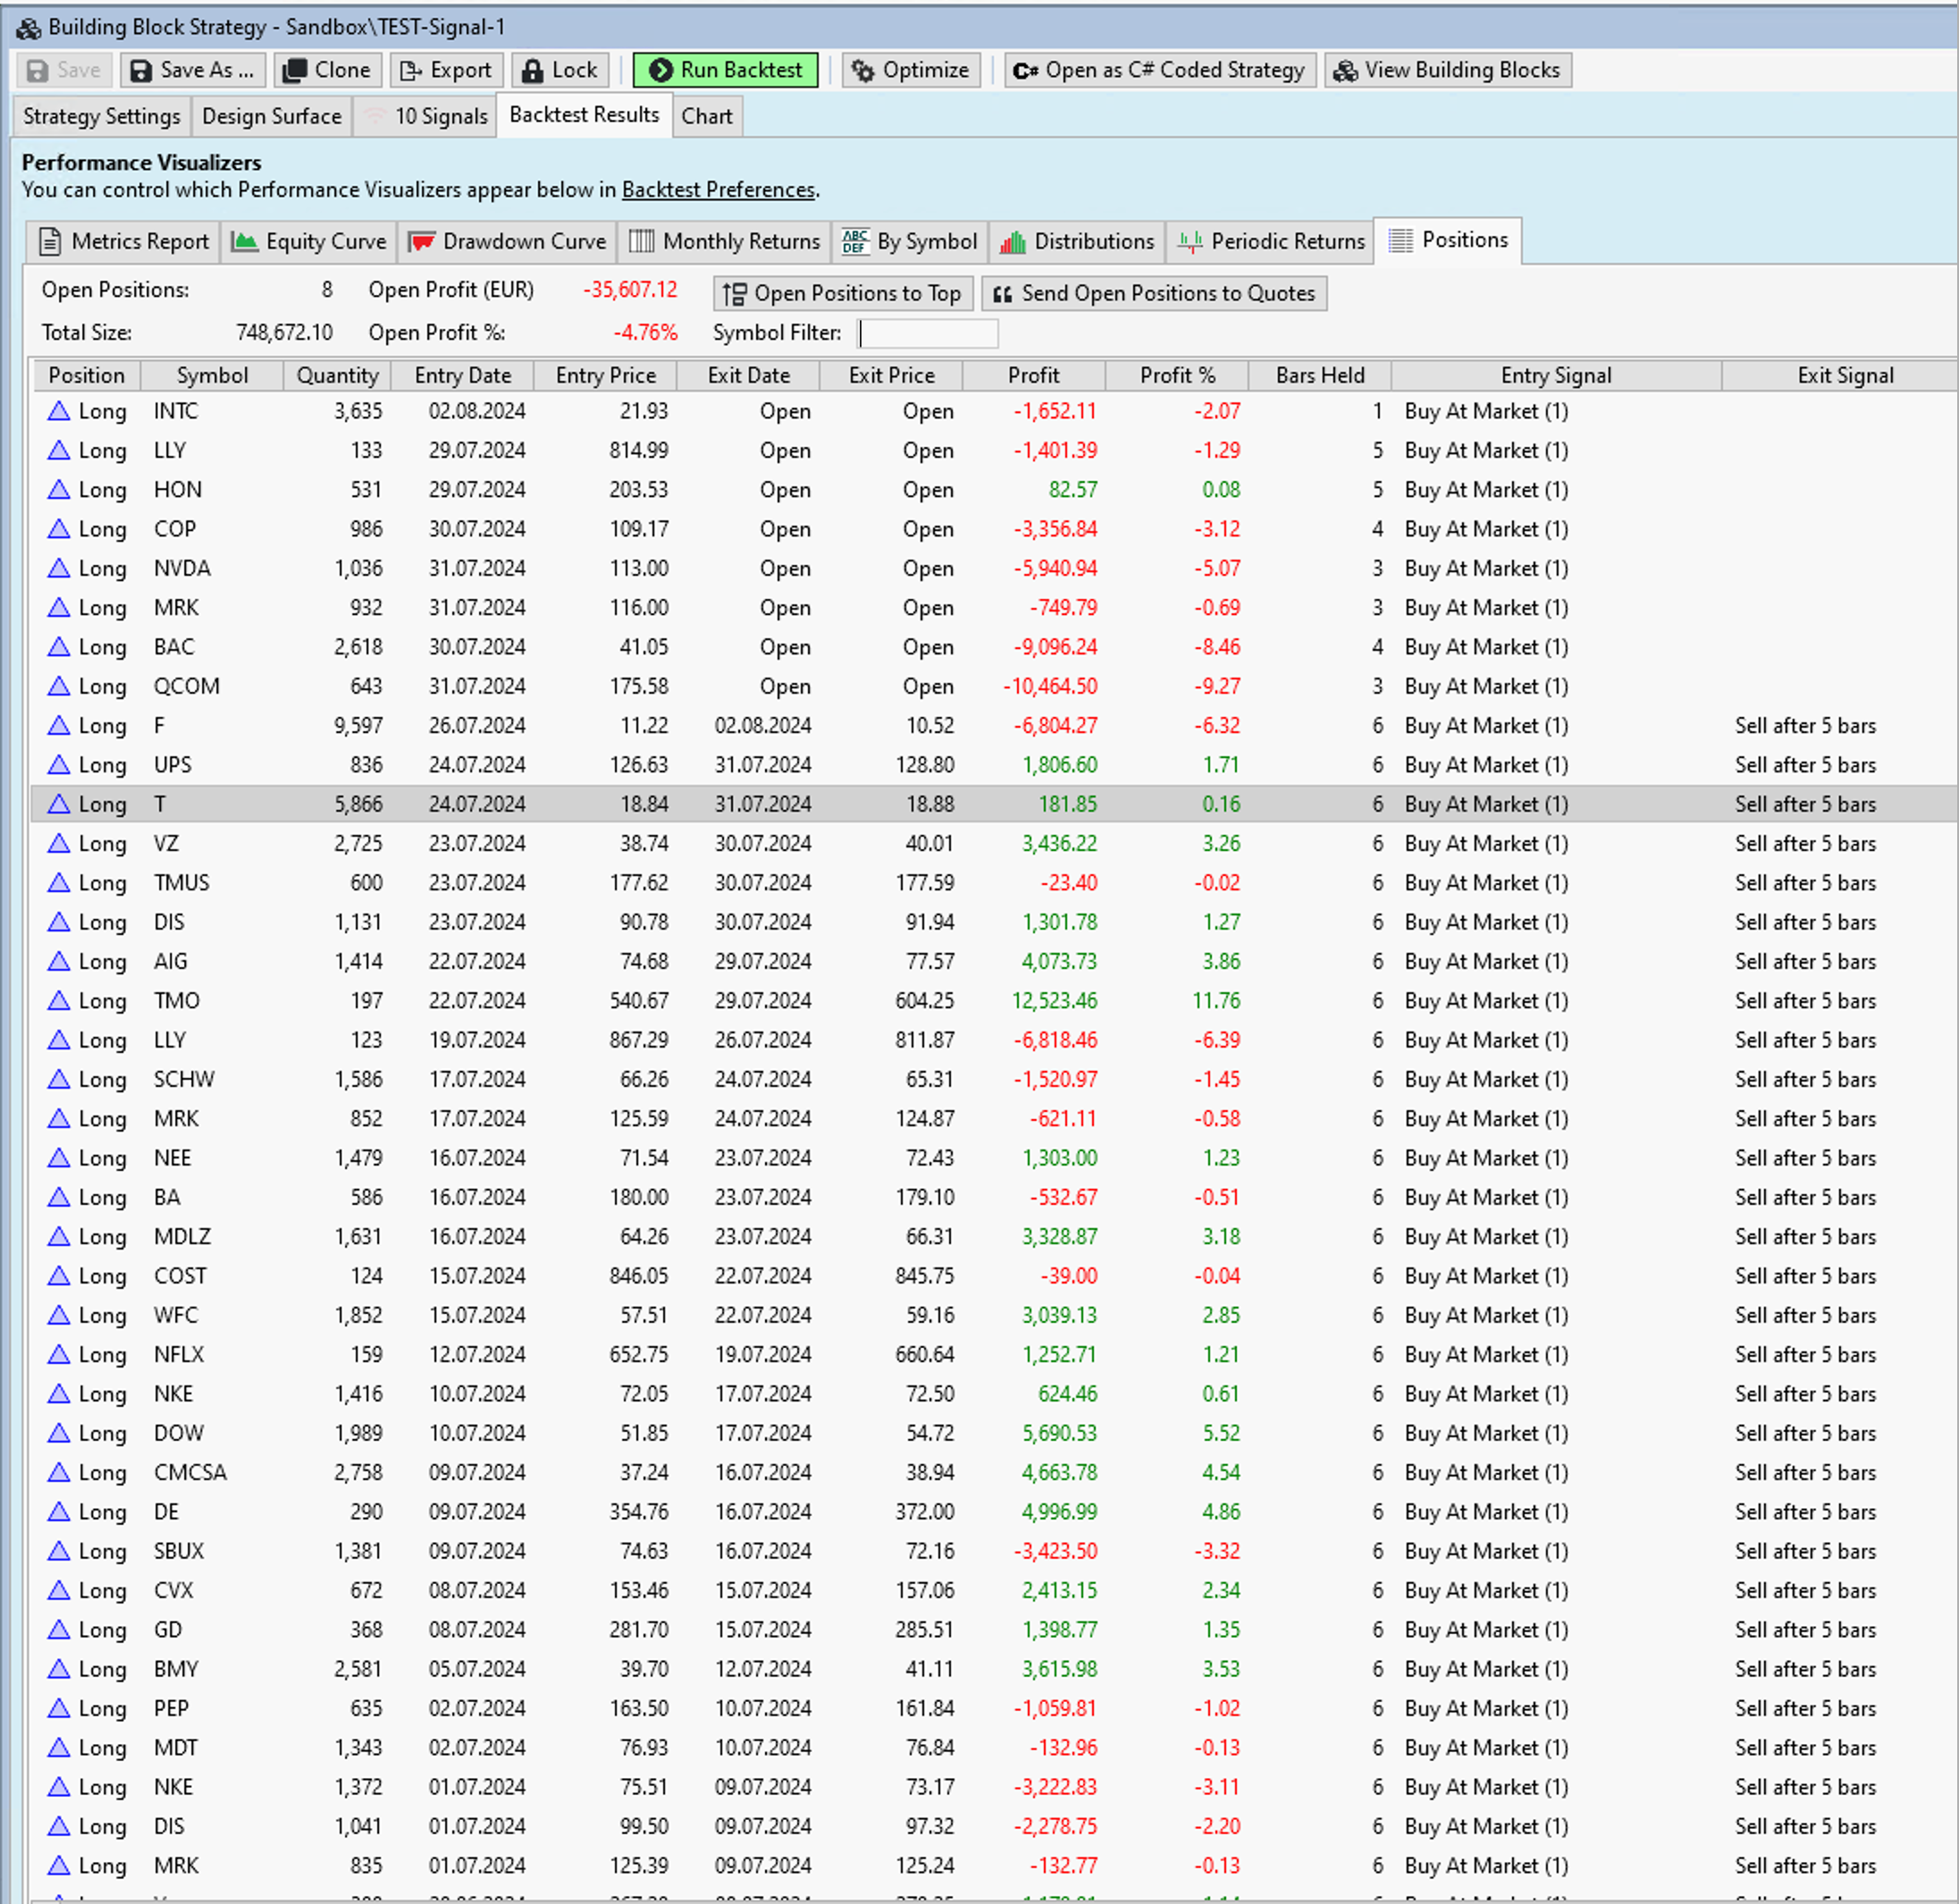Sort by Entry Signal column header

(x=1556, y=376)
